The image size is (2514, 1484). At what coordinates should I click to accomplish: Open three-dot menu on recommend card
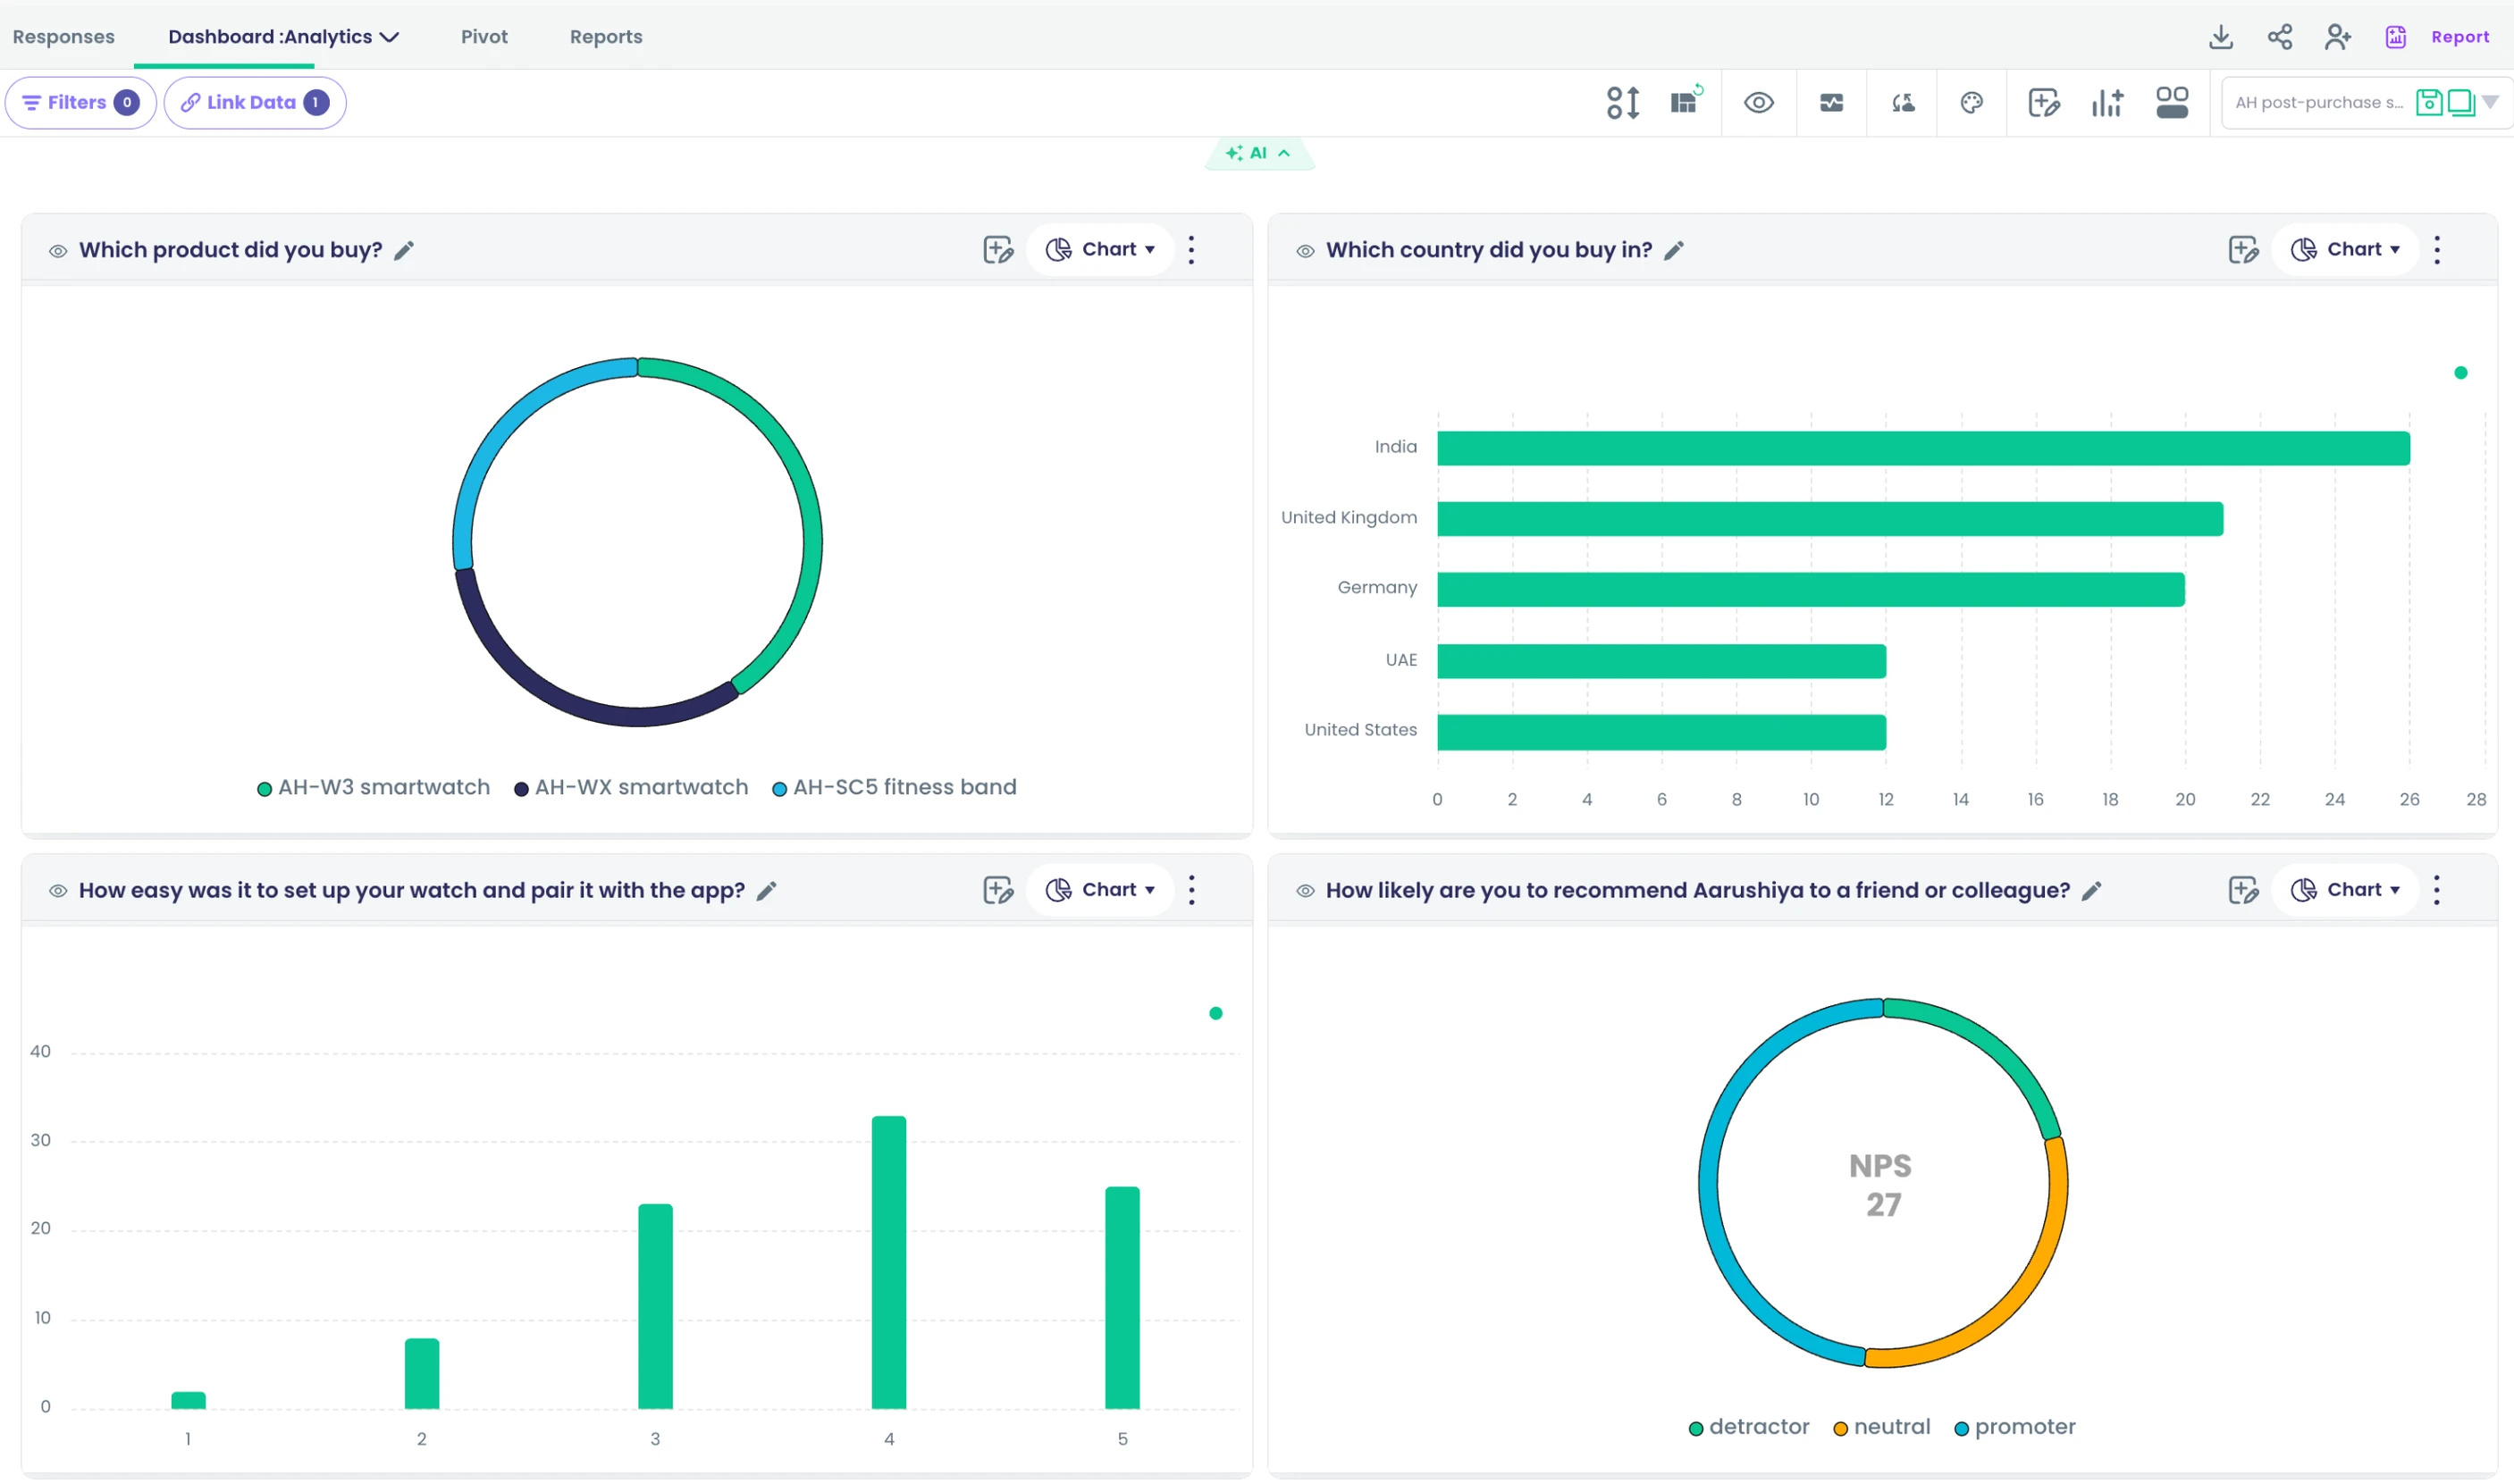point(2436,889)
